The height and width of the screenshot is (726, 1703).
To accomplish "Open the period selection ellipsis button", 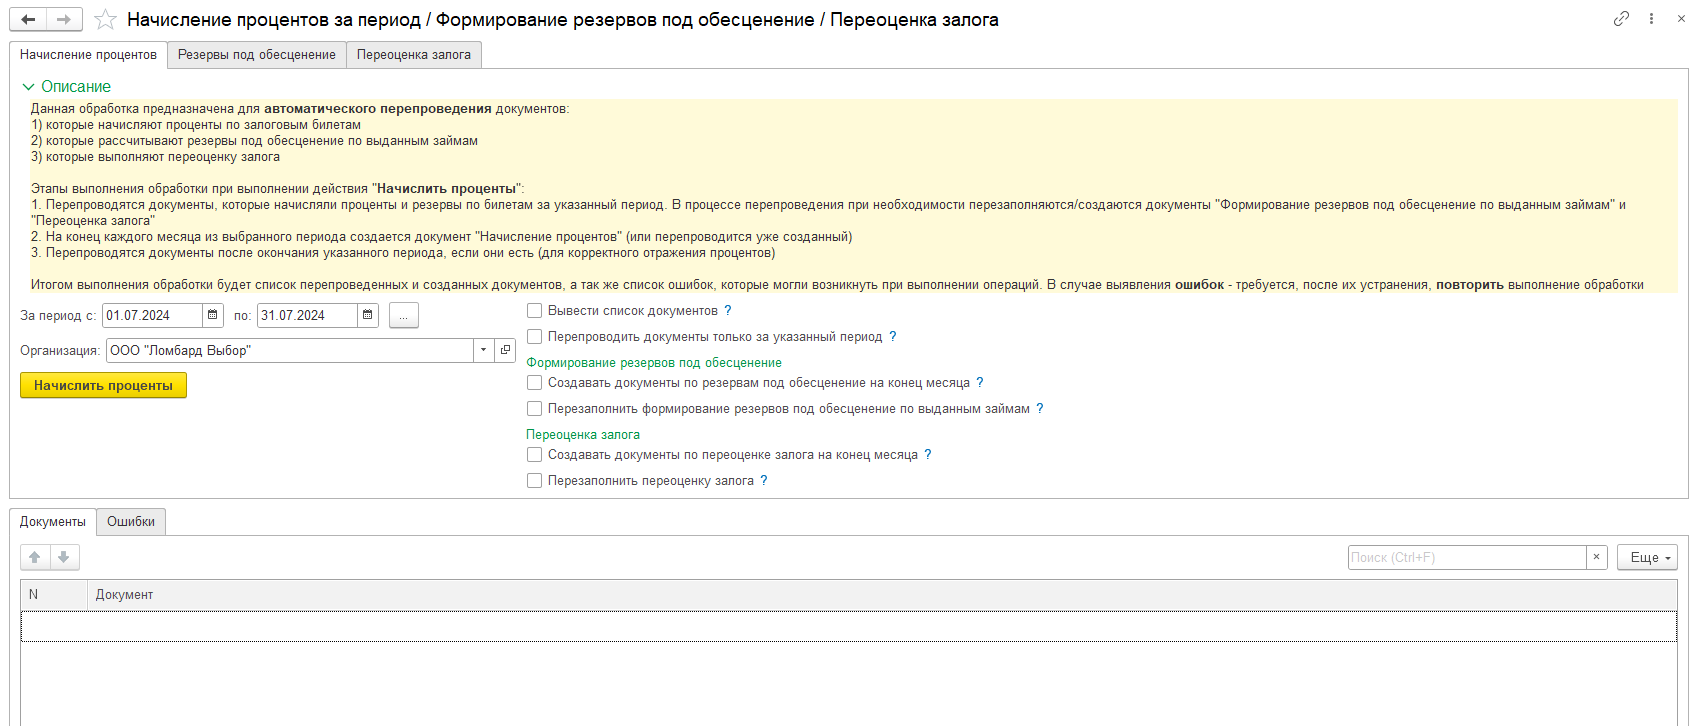I will pos(404,315).
